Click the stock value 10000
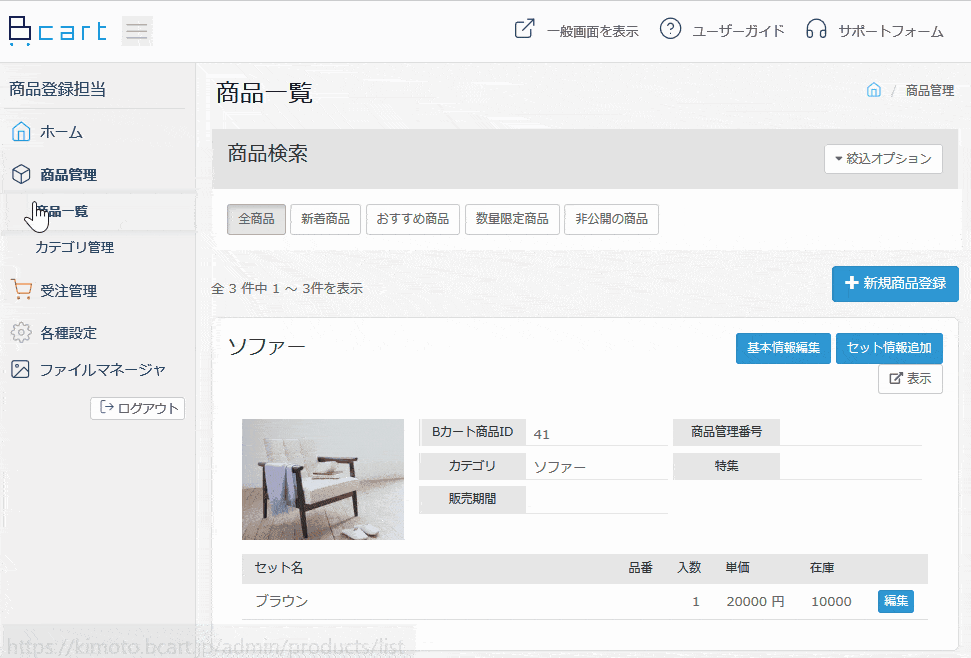 [x=831, y=602]
